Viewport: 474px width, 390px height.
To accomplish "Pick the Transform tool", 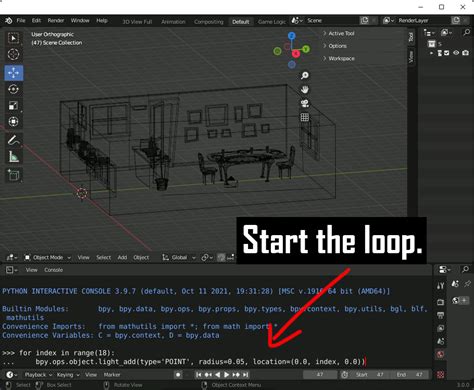I will (13, 122).
